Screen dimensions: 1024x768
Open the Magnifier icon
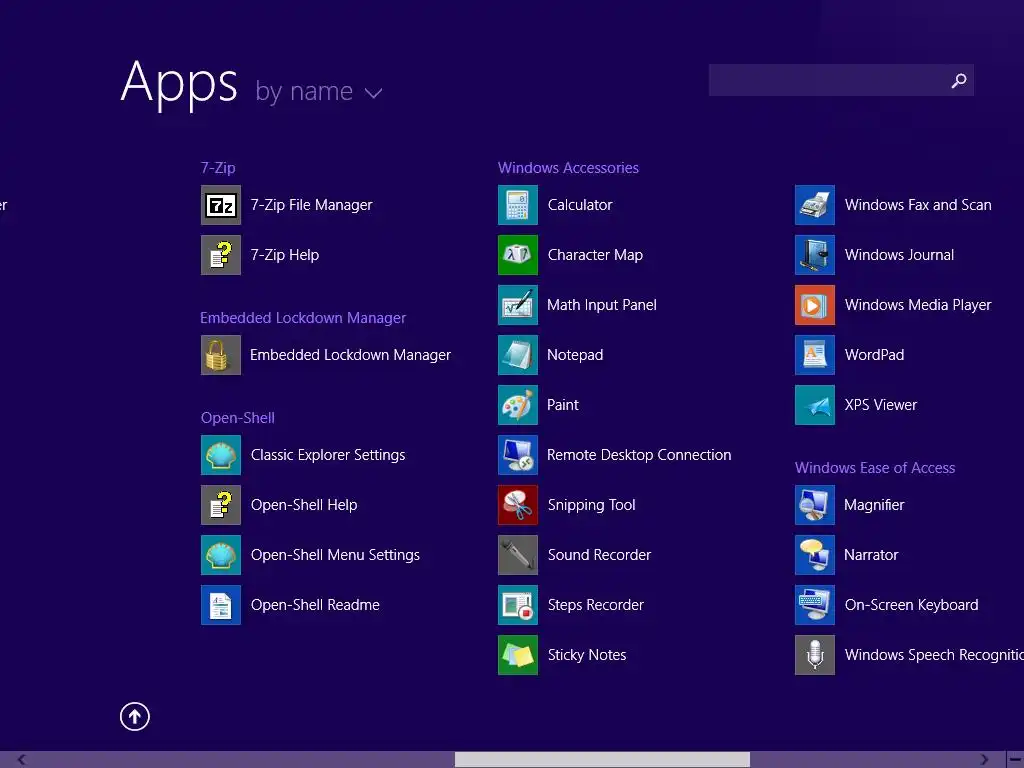[815, 505]
